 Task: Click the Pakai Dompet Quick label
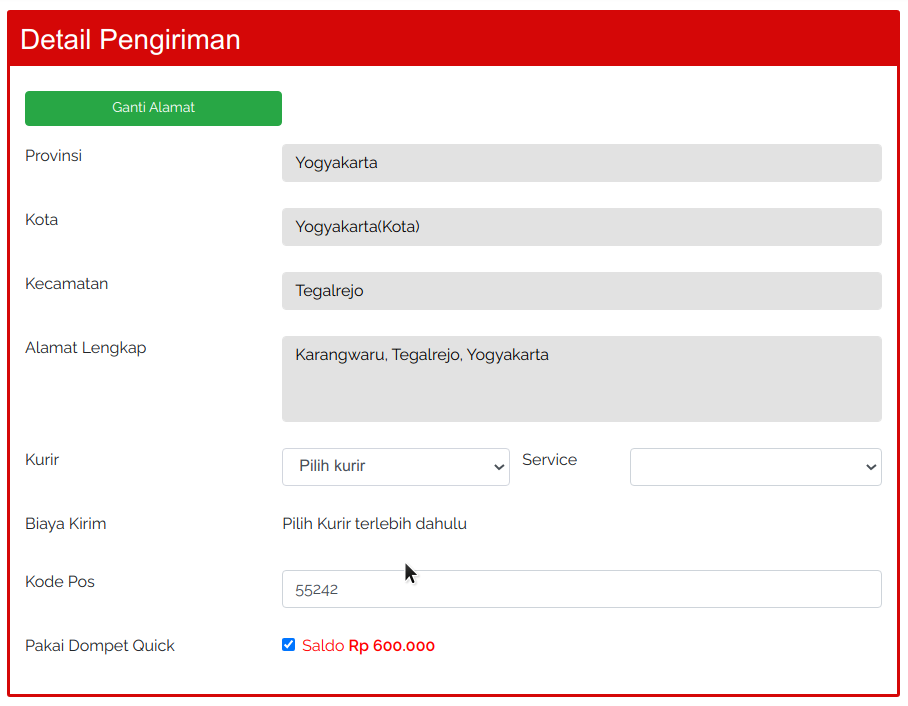click(100, 645)
